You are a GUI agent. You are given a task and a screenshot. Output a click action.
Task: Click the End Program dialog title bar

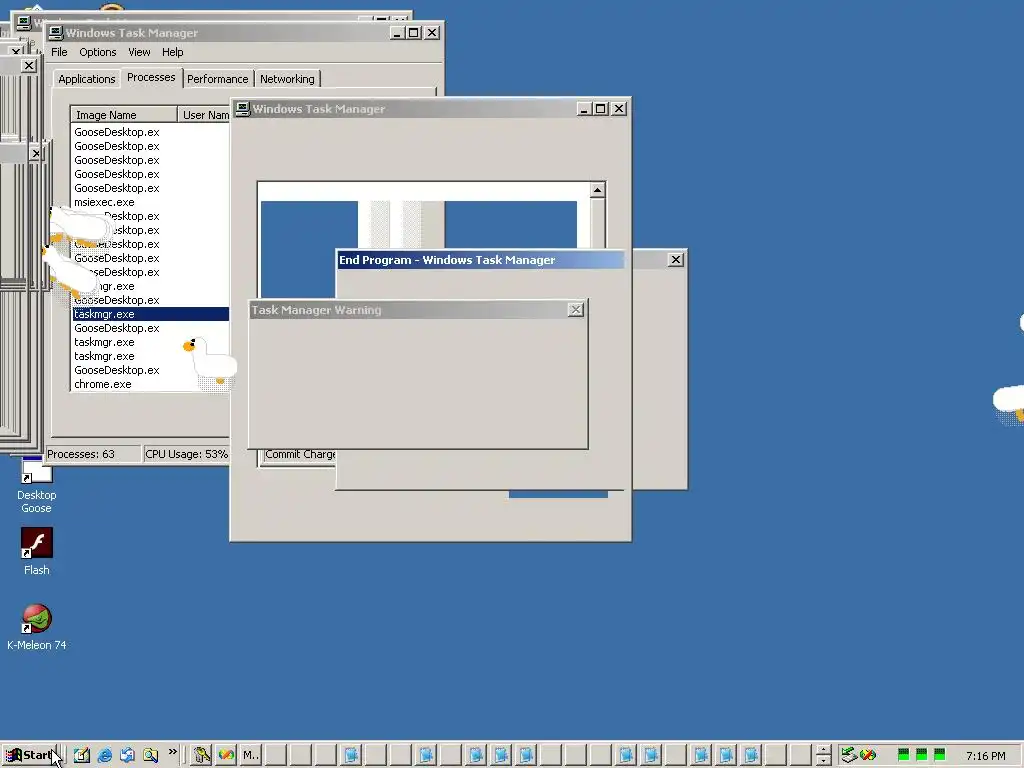tap(480, 260)
